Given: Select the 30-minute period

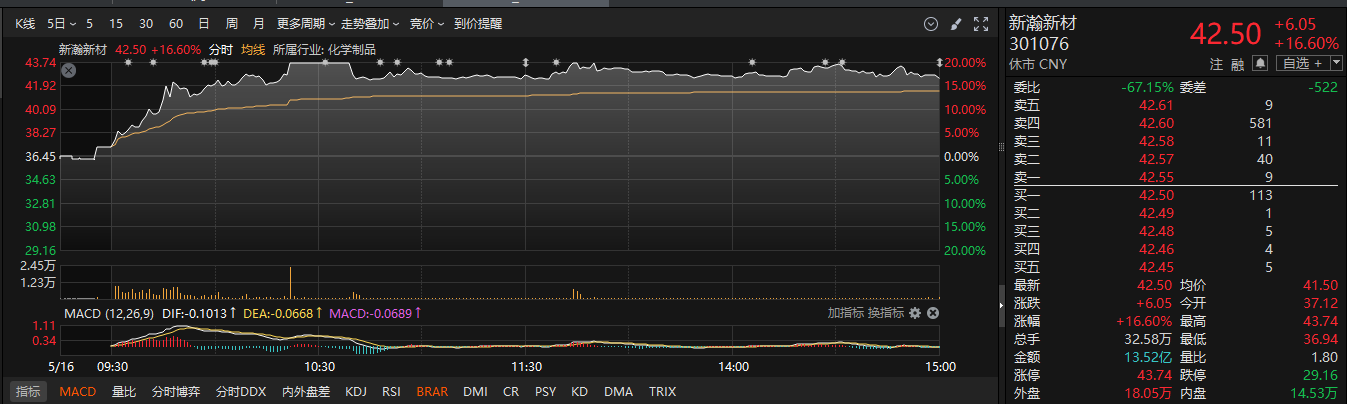Looking at the screenshot, I should coord(146,23).
